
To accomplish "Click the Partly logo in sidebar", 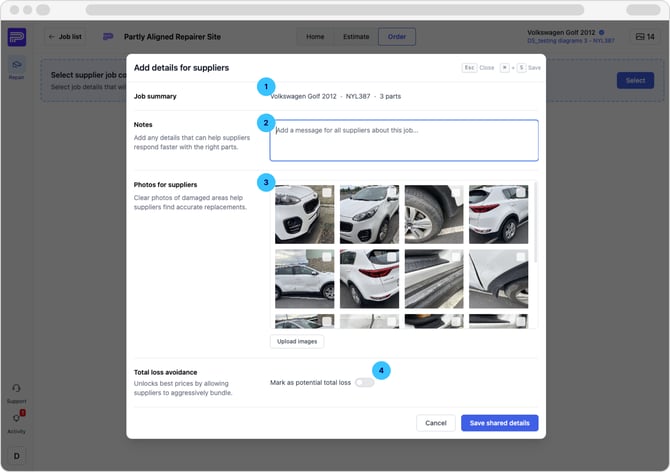I will (x=17, y=37).
